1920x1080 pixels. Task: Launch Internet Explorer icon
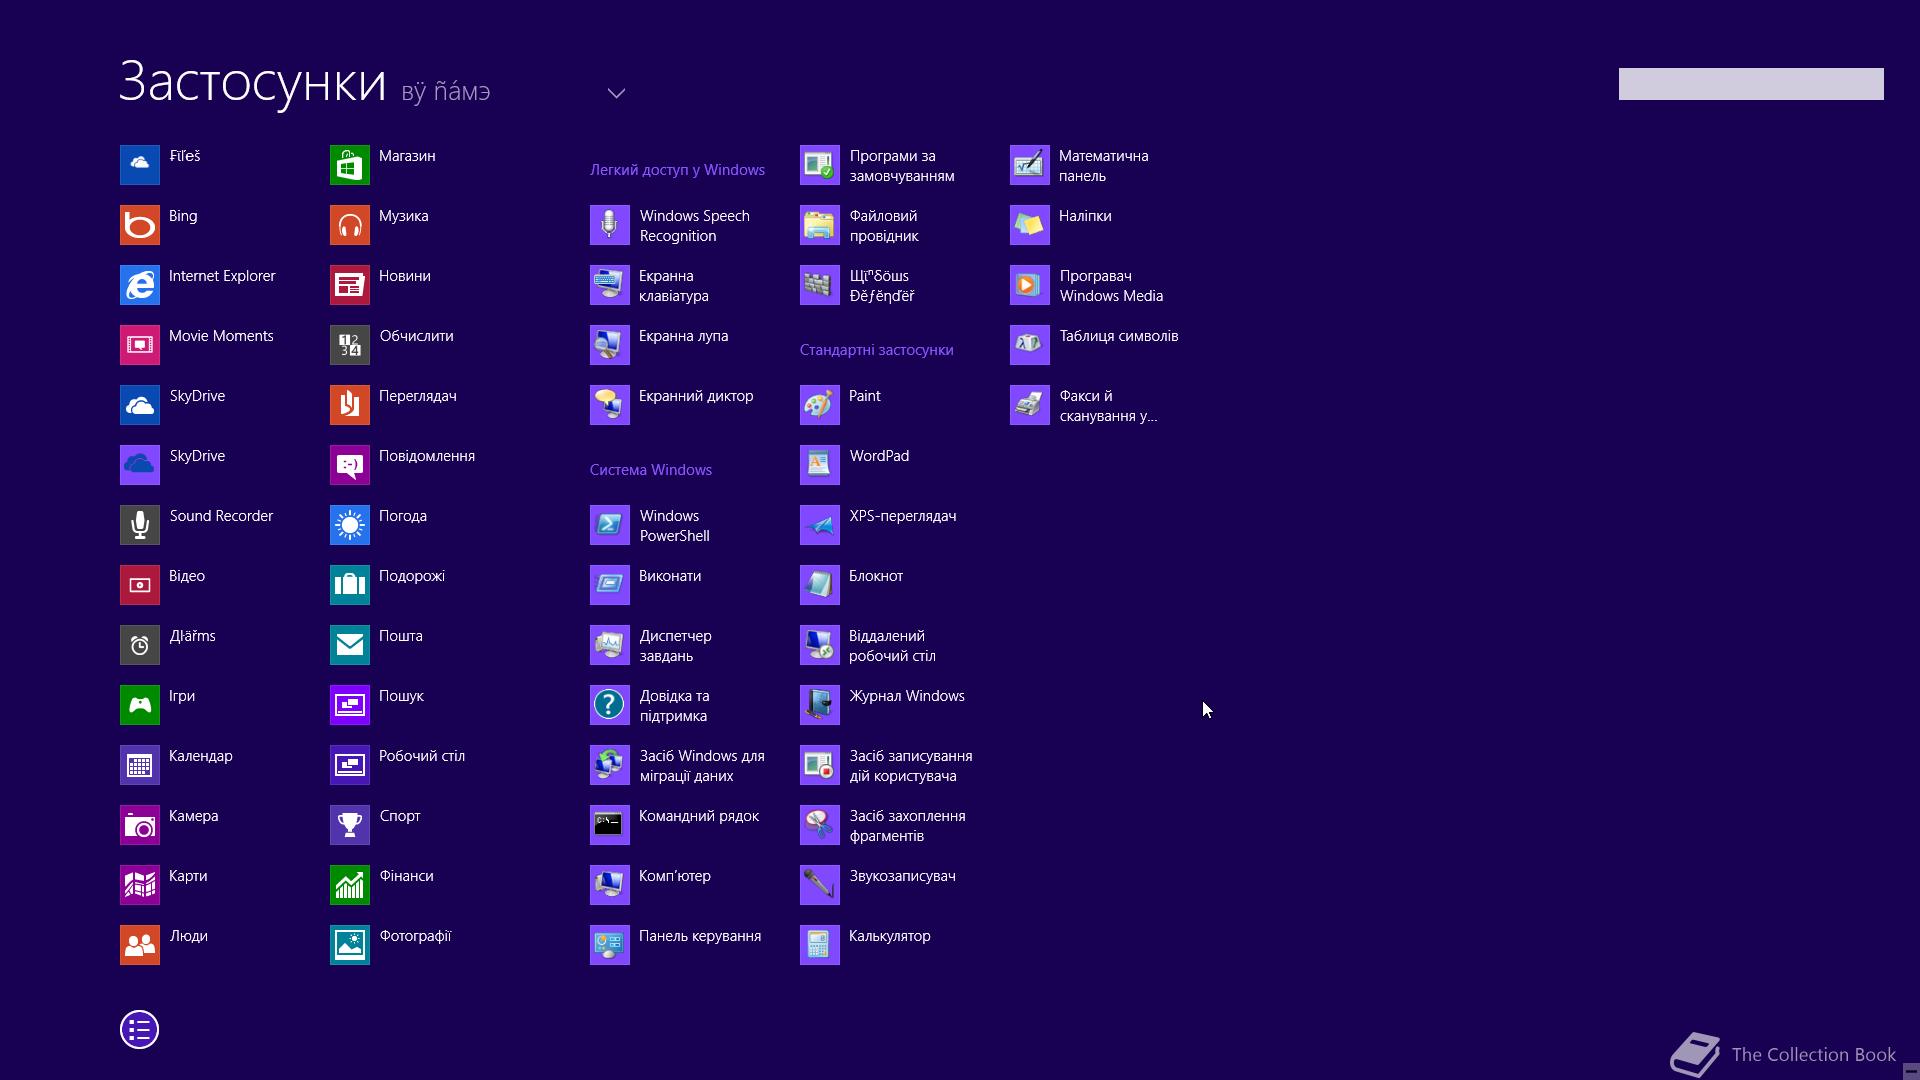[x=140, y=285]
